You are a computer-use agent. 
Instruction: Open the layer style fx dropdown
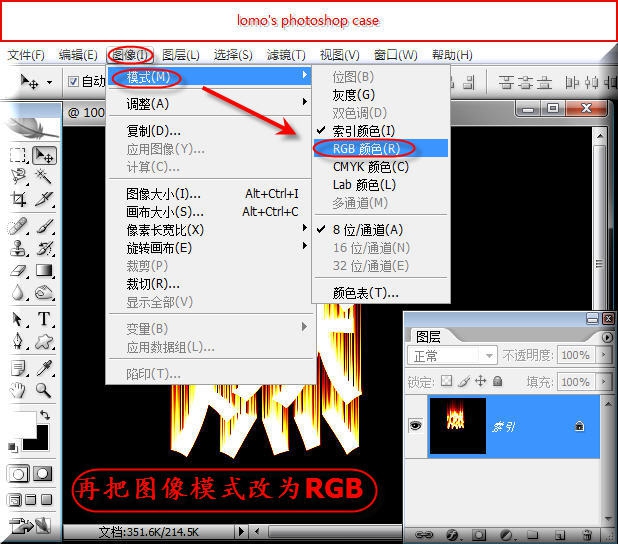click(x=452, y=535)
